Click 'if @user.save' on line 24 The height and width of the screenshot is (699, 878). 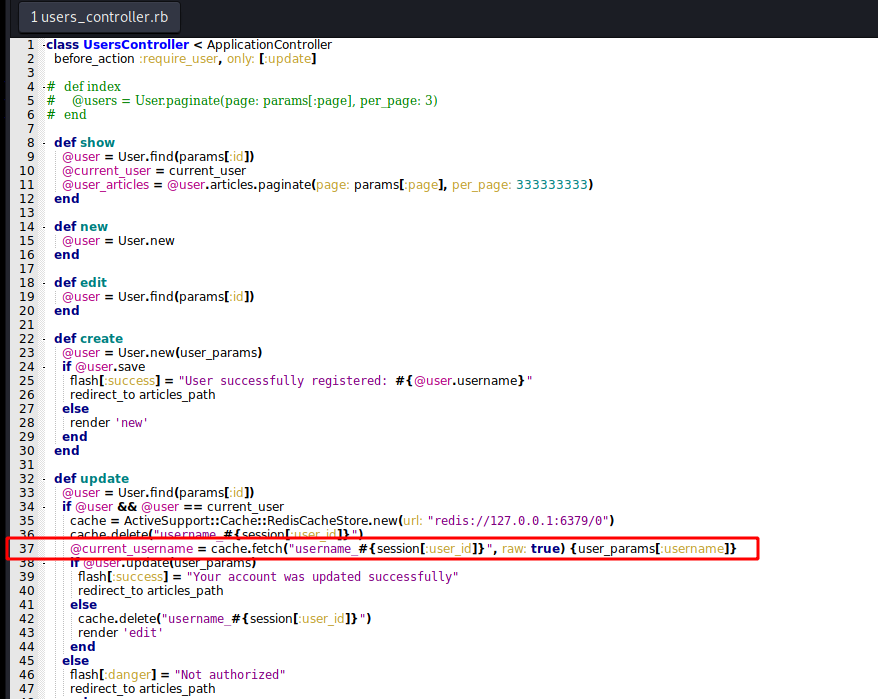click(x=104, y=367)
